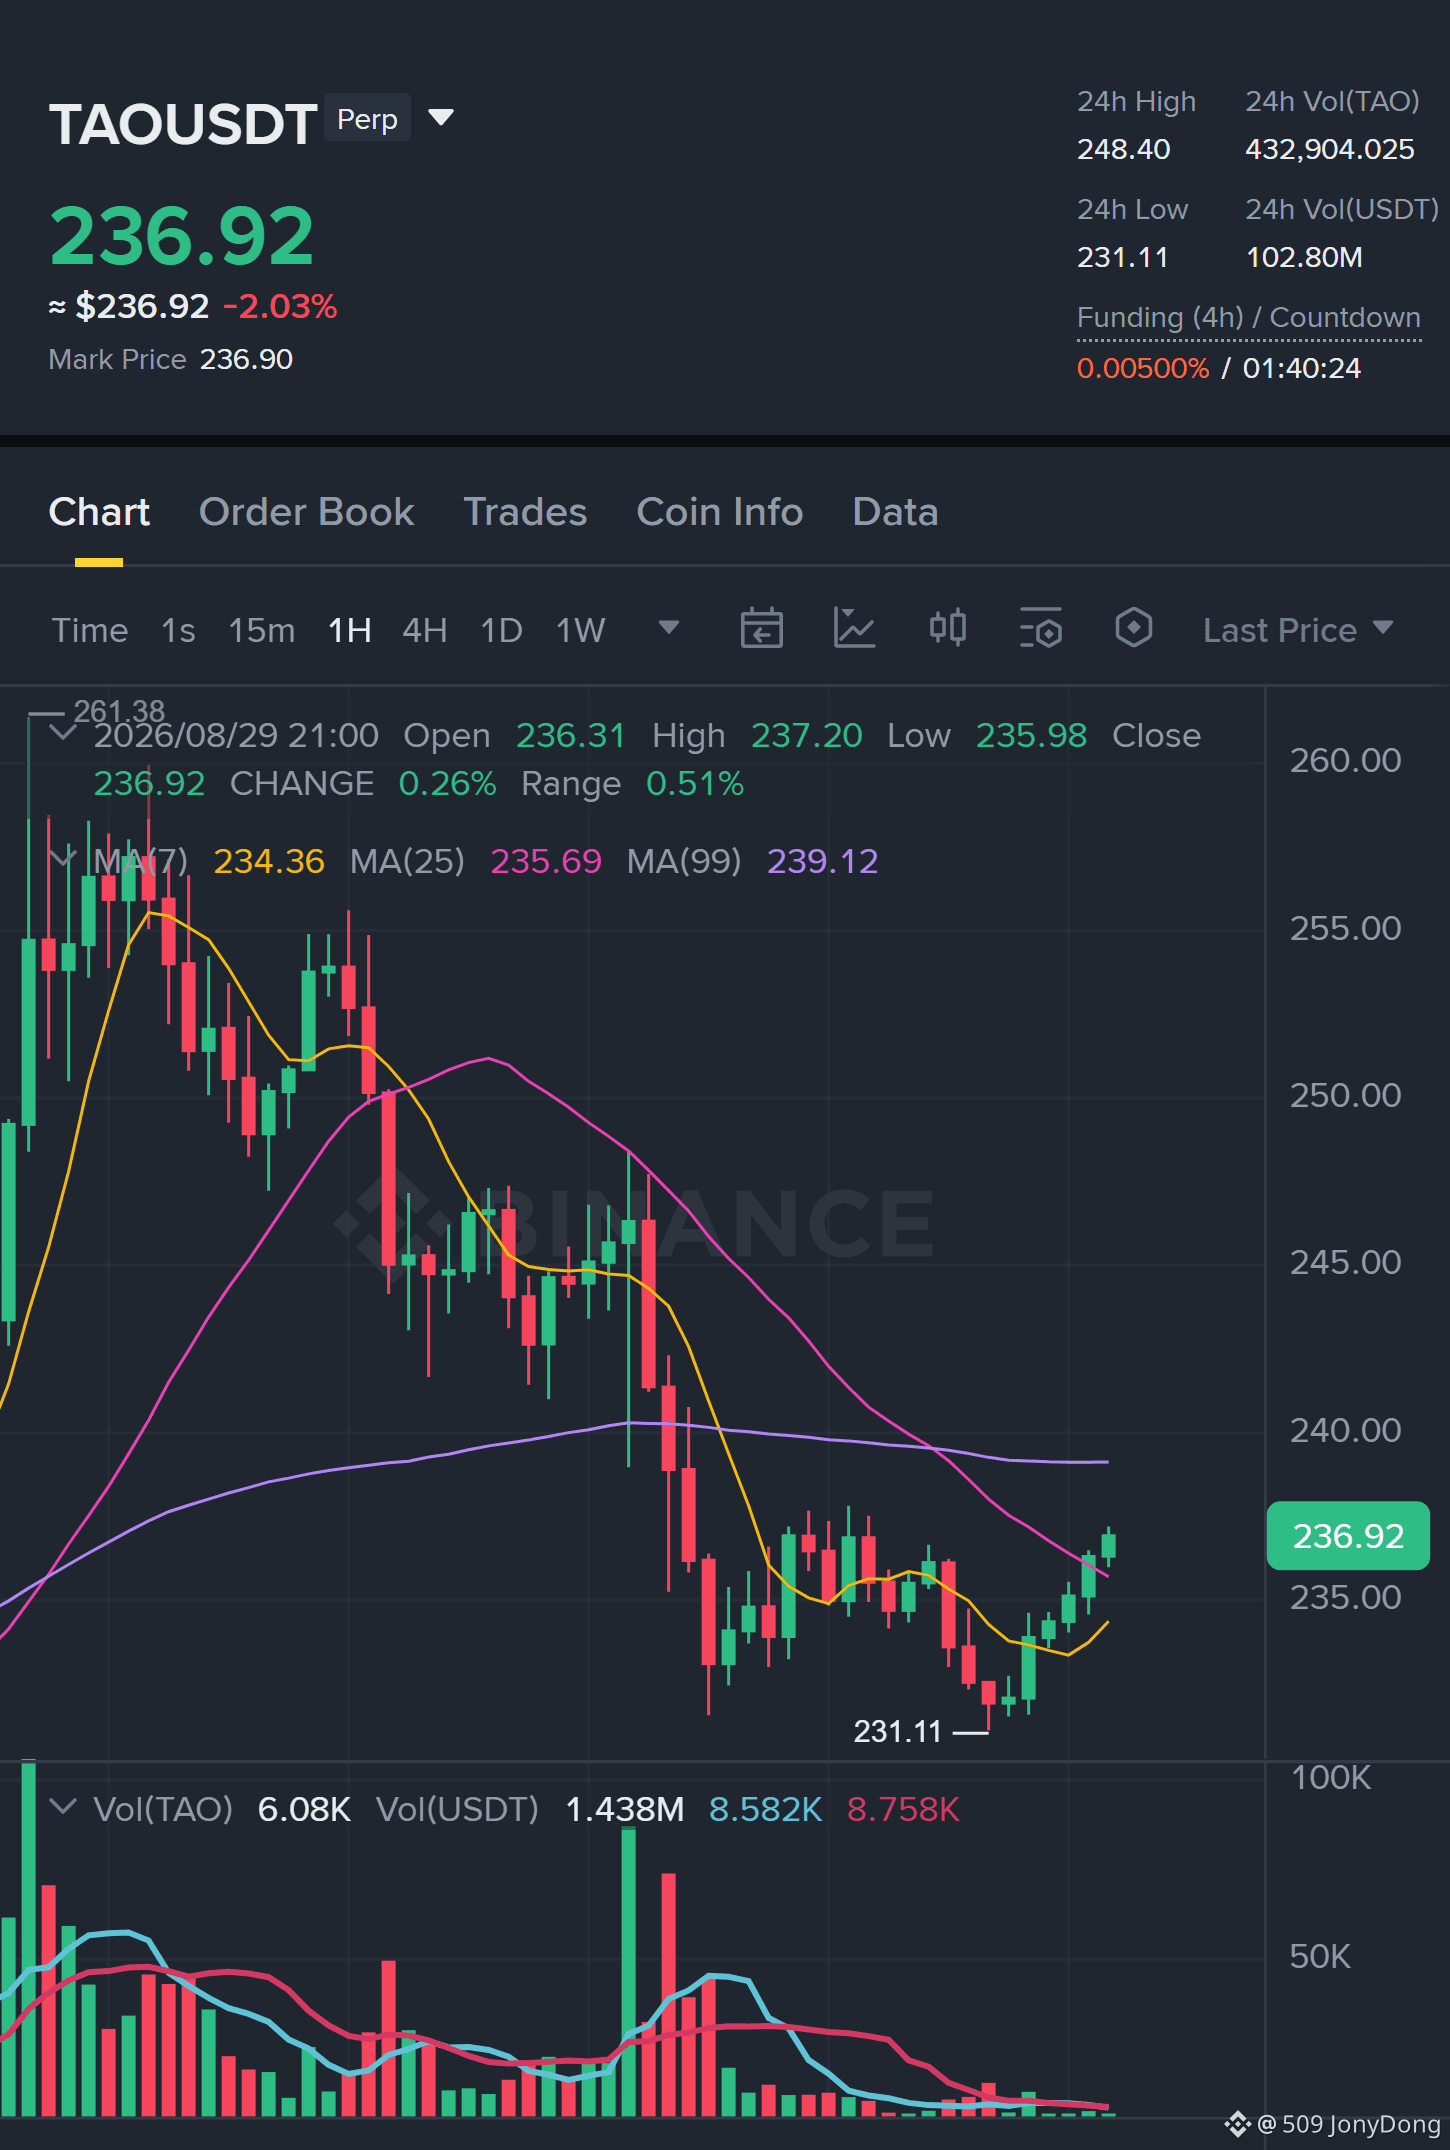Switch to the Order Book tab
This screenshot has width=1450, height=2150.
[x=307, y=512]
